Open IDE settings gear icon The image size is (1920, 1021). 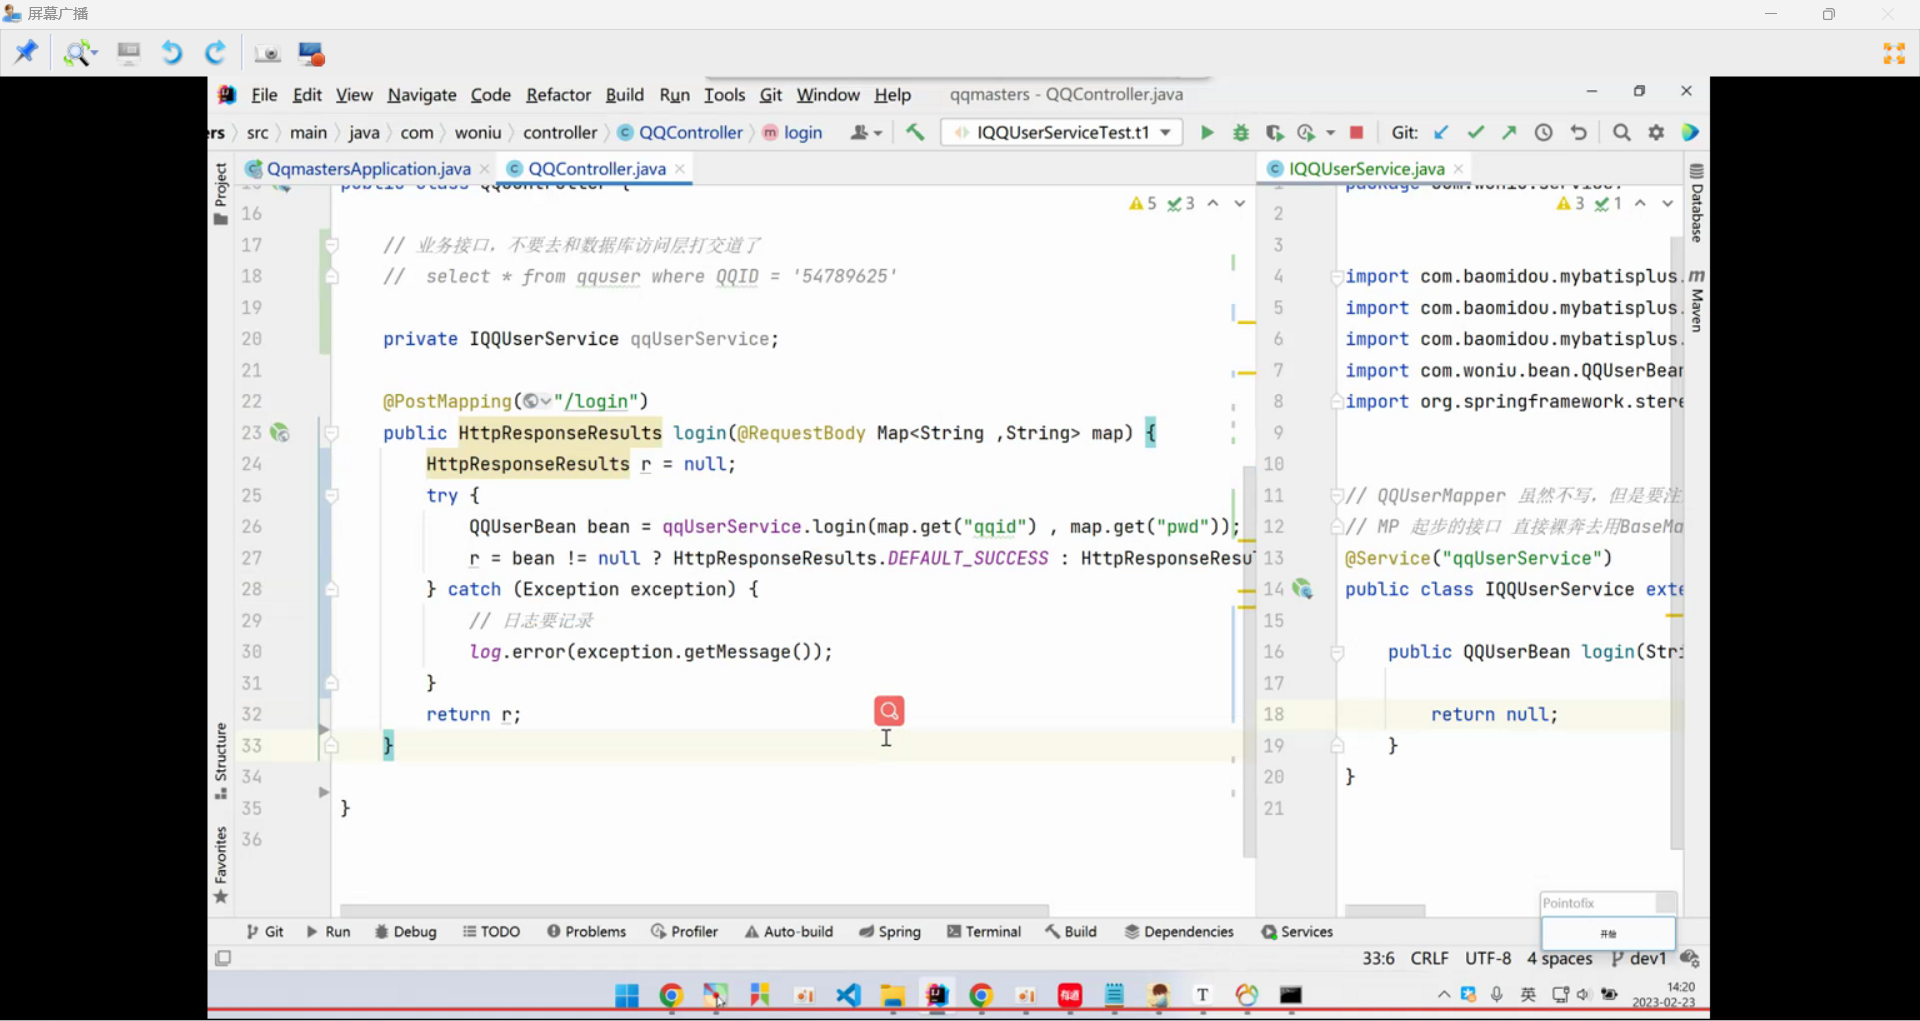pos(1657,133)
